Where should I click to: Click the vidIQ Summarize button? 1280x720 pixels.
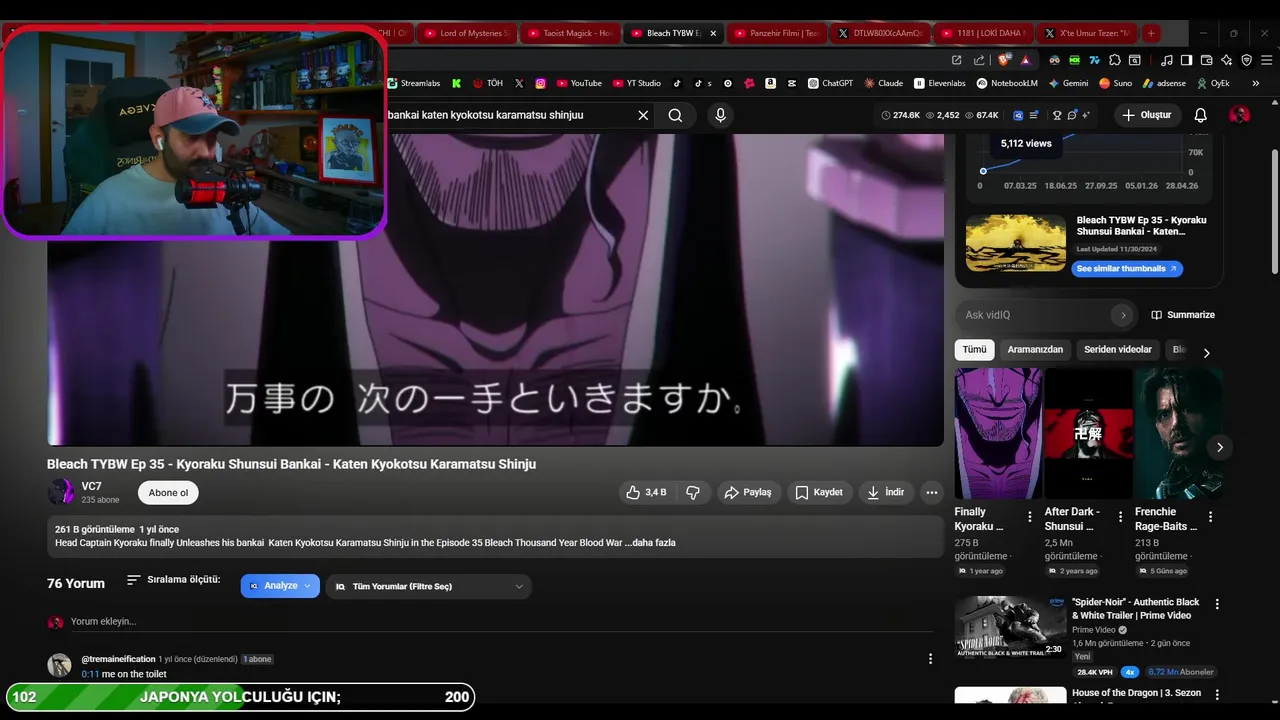[x=1183, y=315]
